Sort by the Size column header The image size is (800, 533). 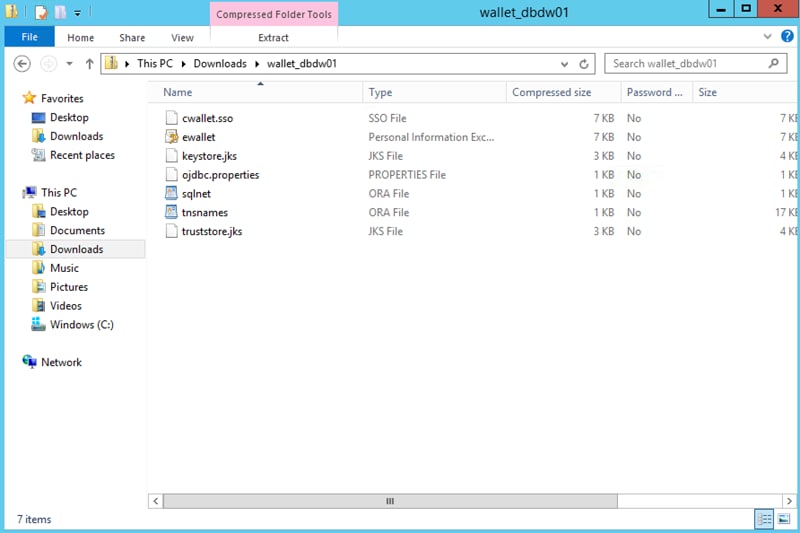(x=745, y=92)
